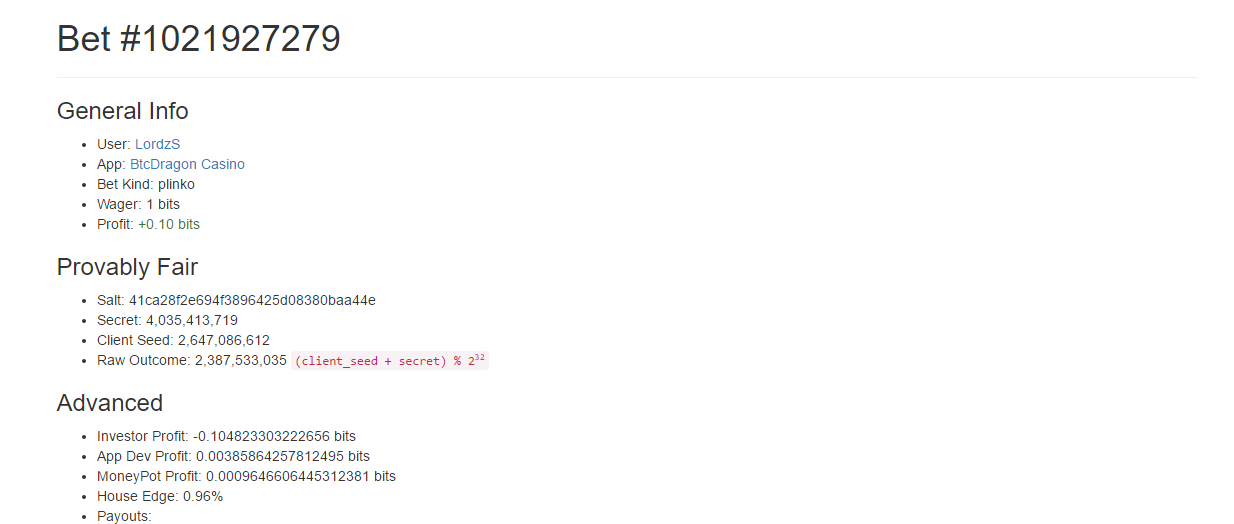Screen dimensions: 1234x524
Task: Click the Secret value 4,035,413,719
Action: tap(192, 320)
